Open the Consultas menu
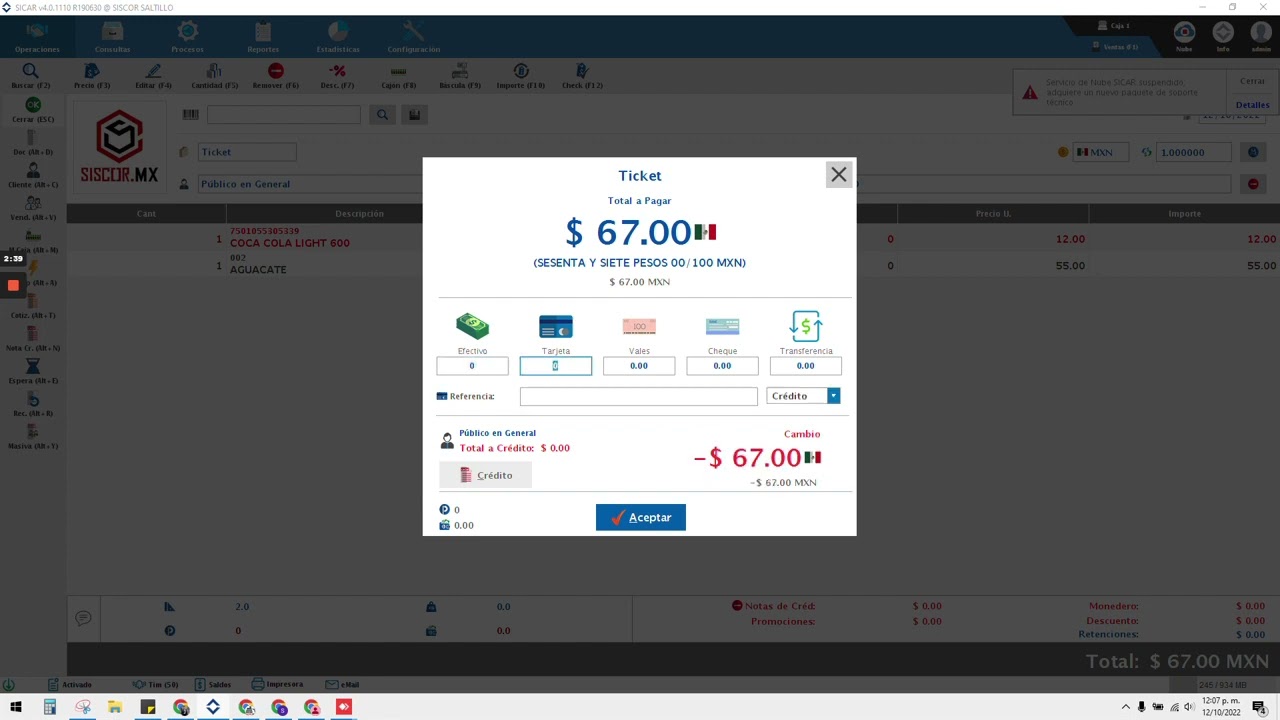The image size is (1280, 720). 113,38
